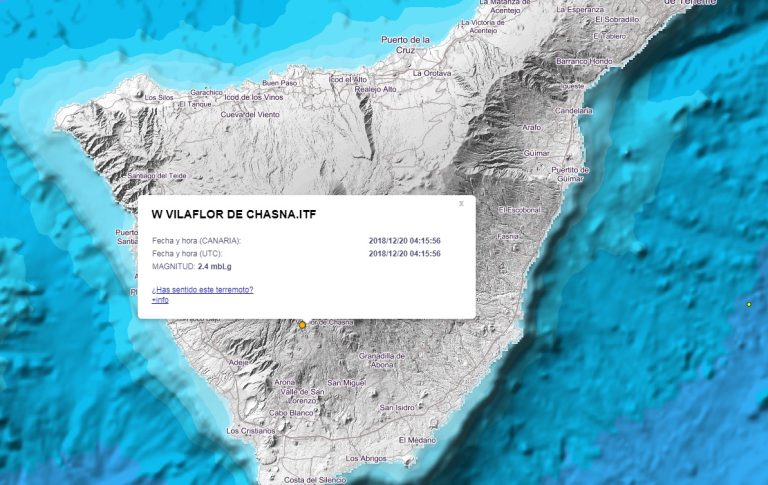Click the 'El Tablero' map label
Screen dimensions: 768x485
tap(609, 36)
